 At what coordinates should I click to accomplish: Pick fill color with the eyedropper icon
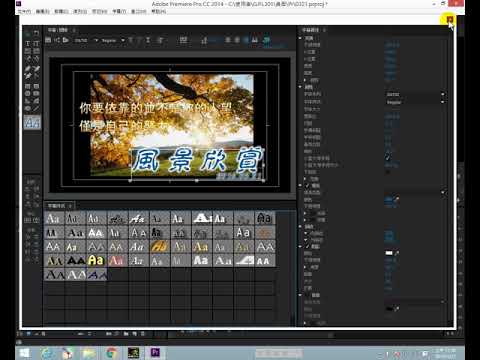click(x=396, y=199)
